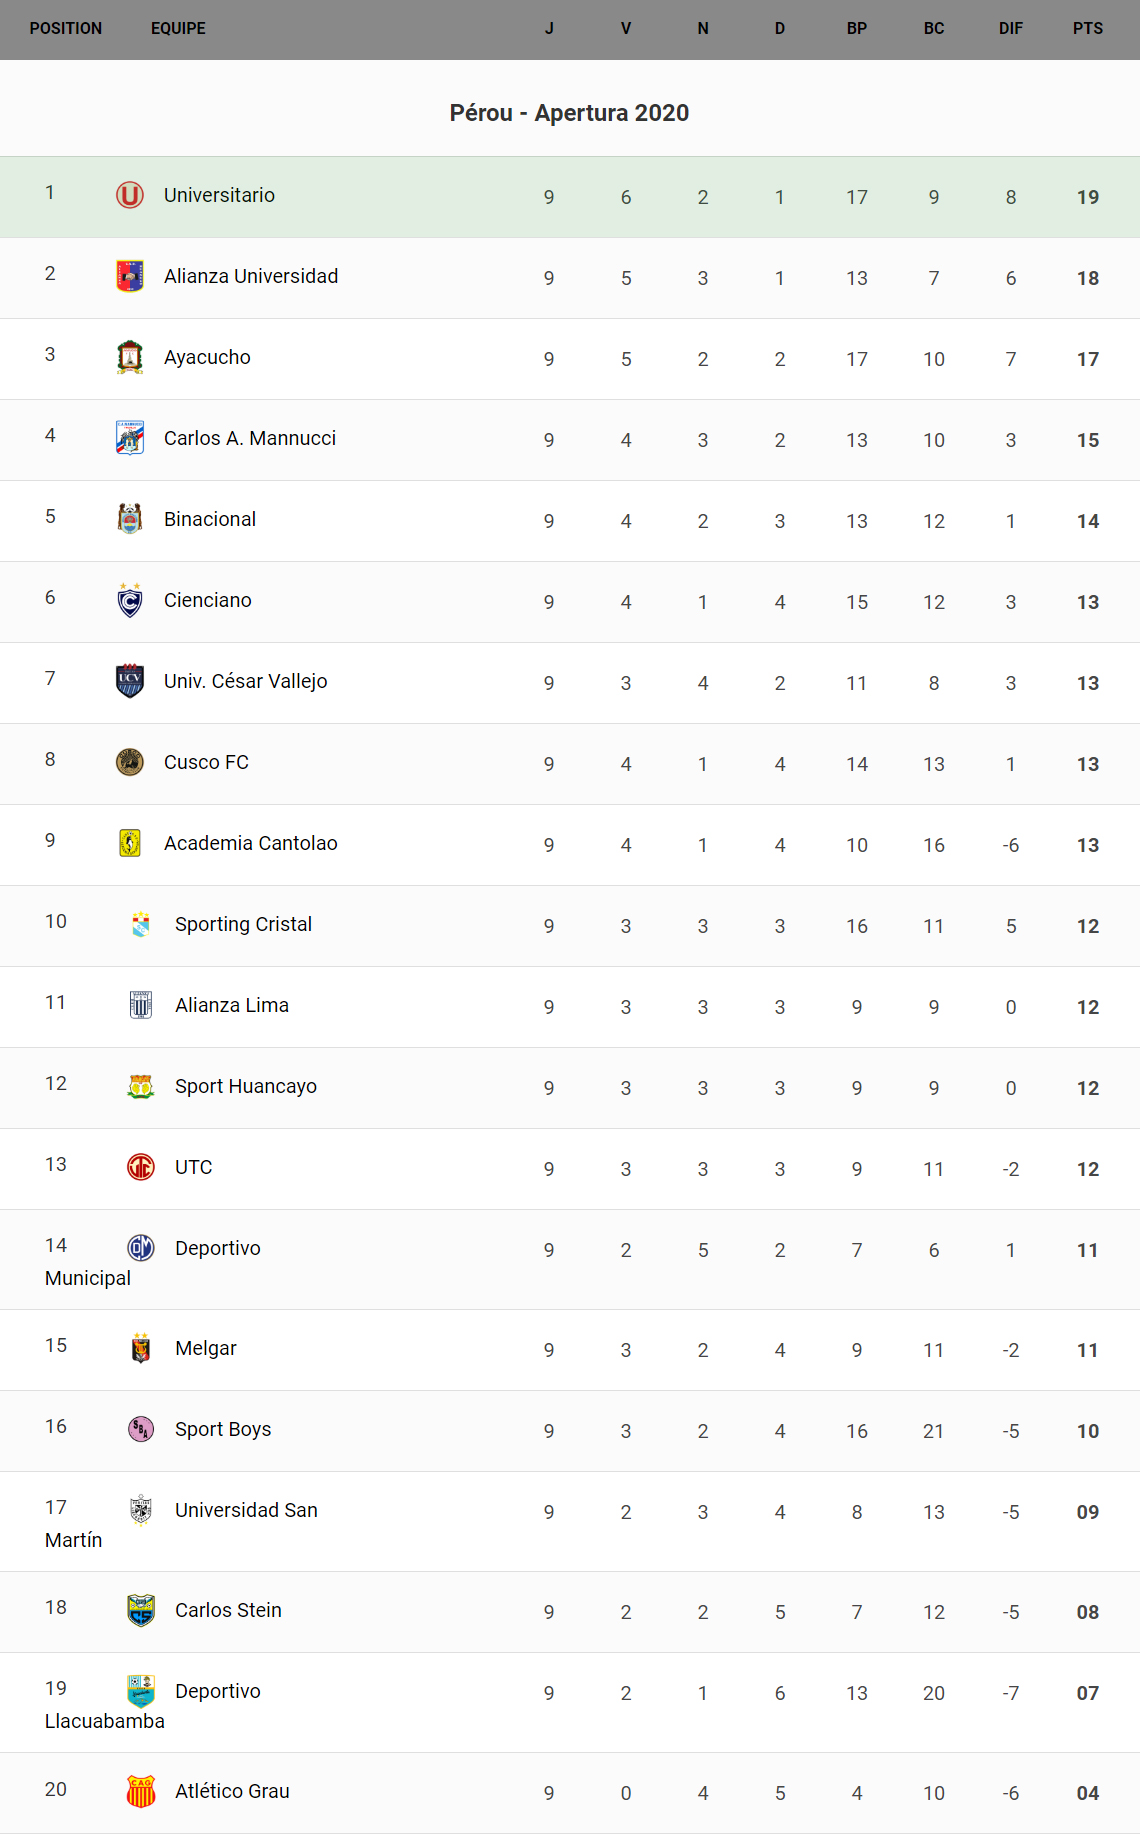Open the Binacional team link
The height and width of the screenshot is (1840, 1140).
[x=210, y=519]
